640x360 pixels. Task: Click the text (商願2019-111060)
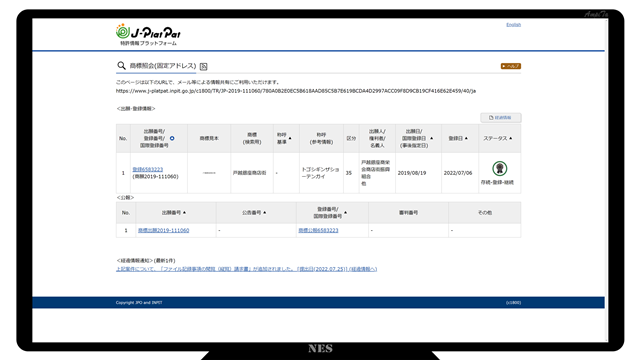[x=156, y=177]
